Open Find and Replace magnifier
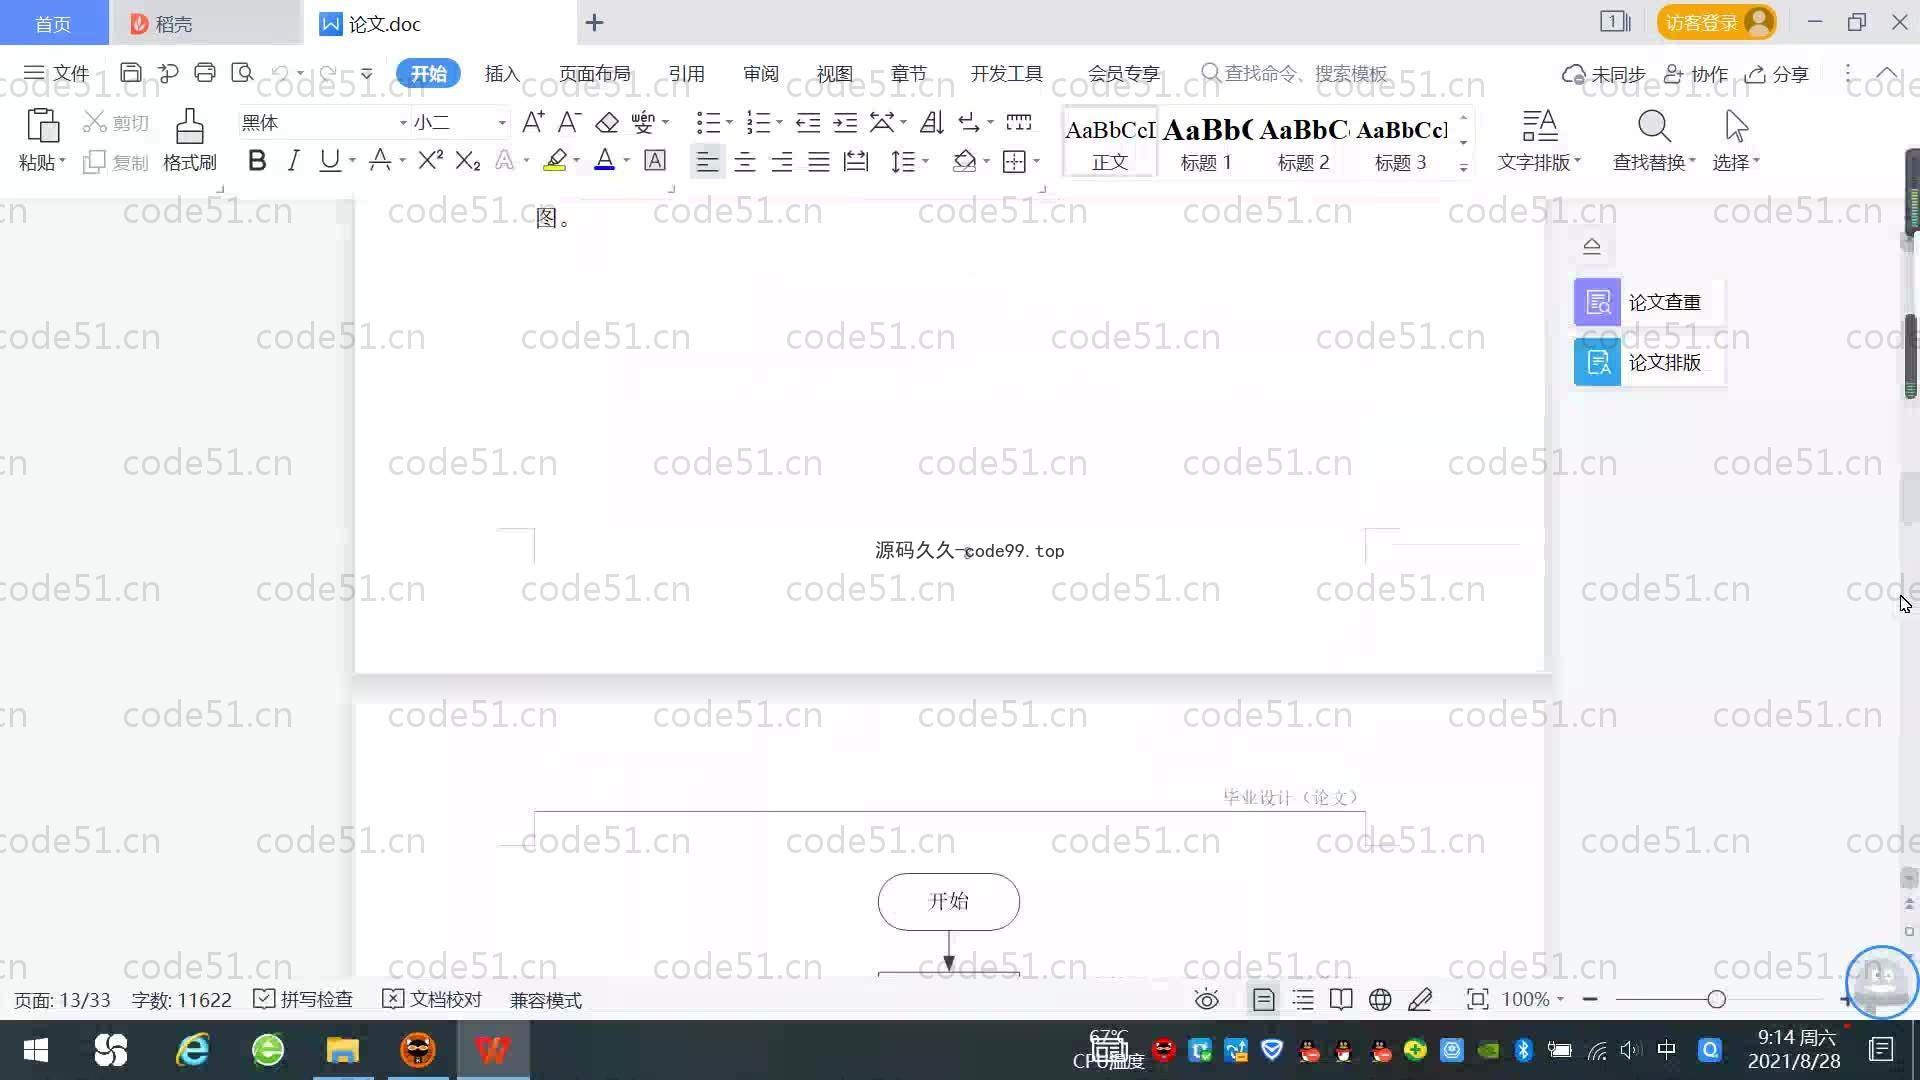The image size is (1920, 1080). [x=1654, y=126]
